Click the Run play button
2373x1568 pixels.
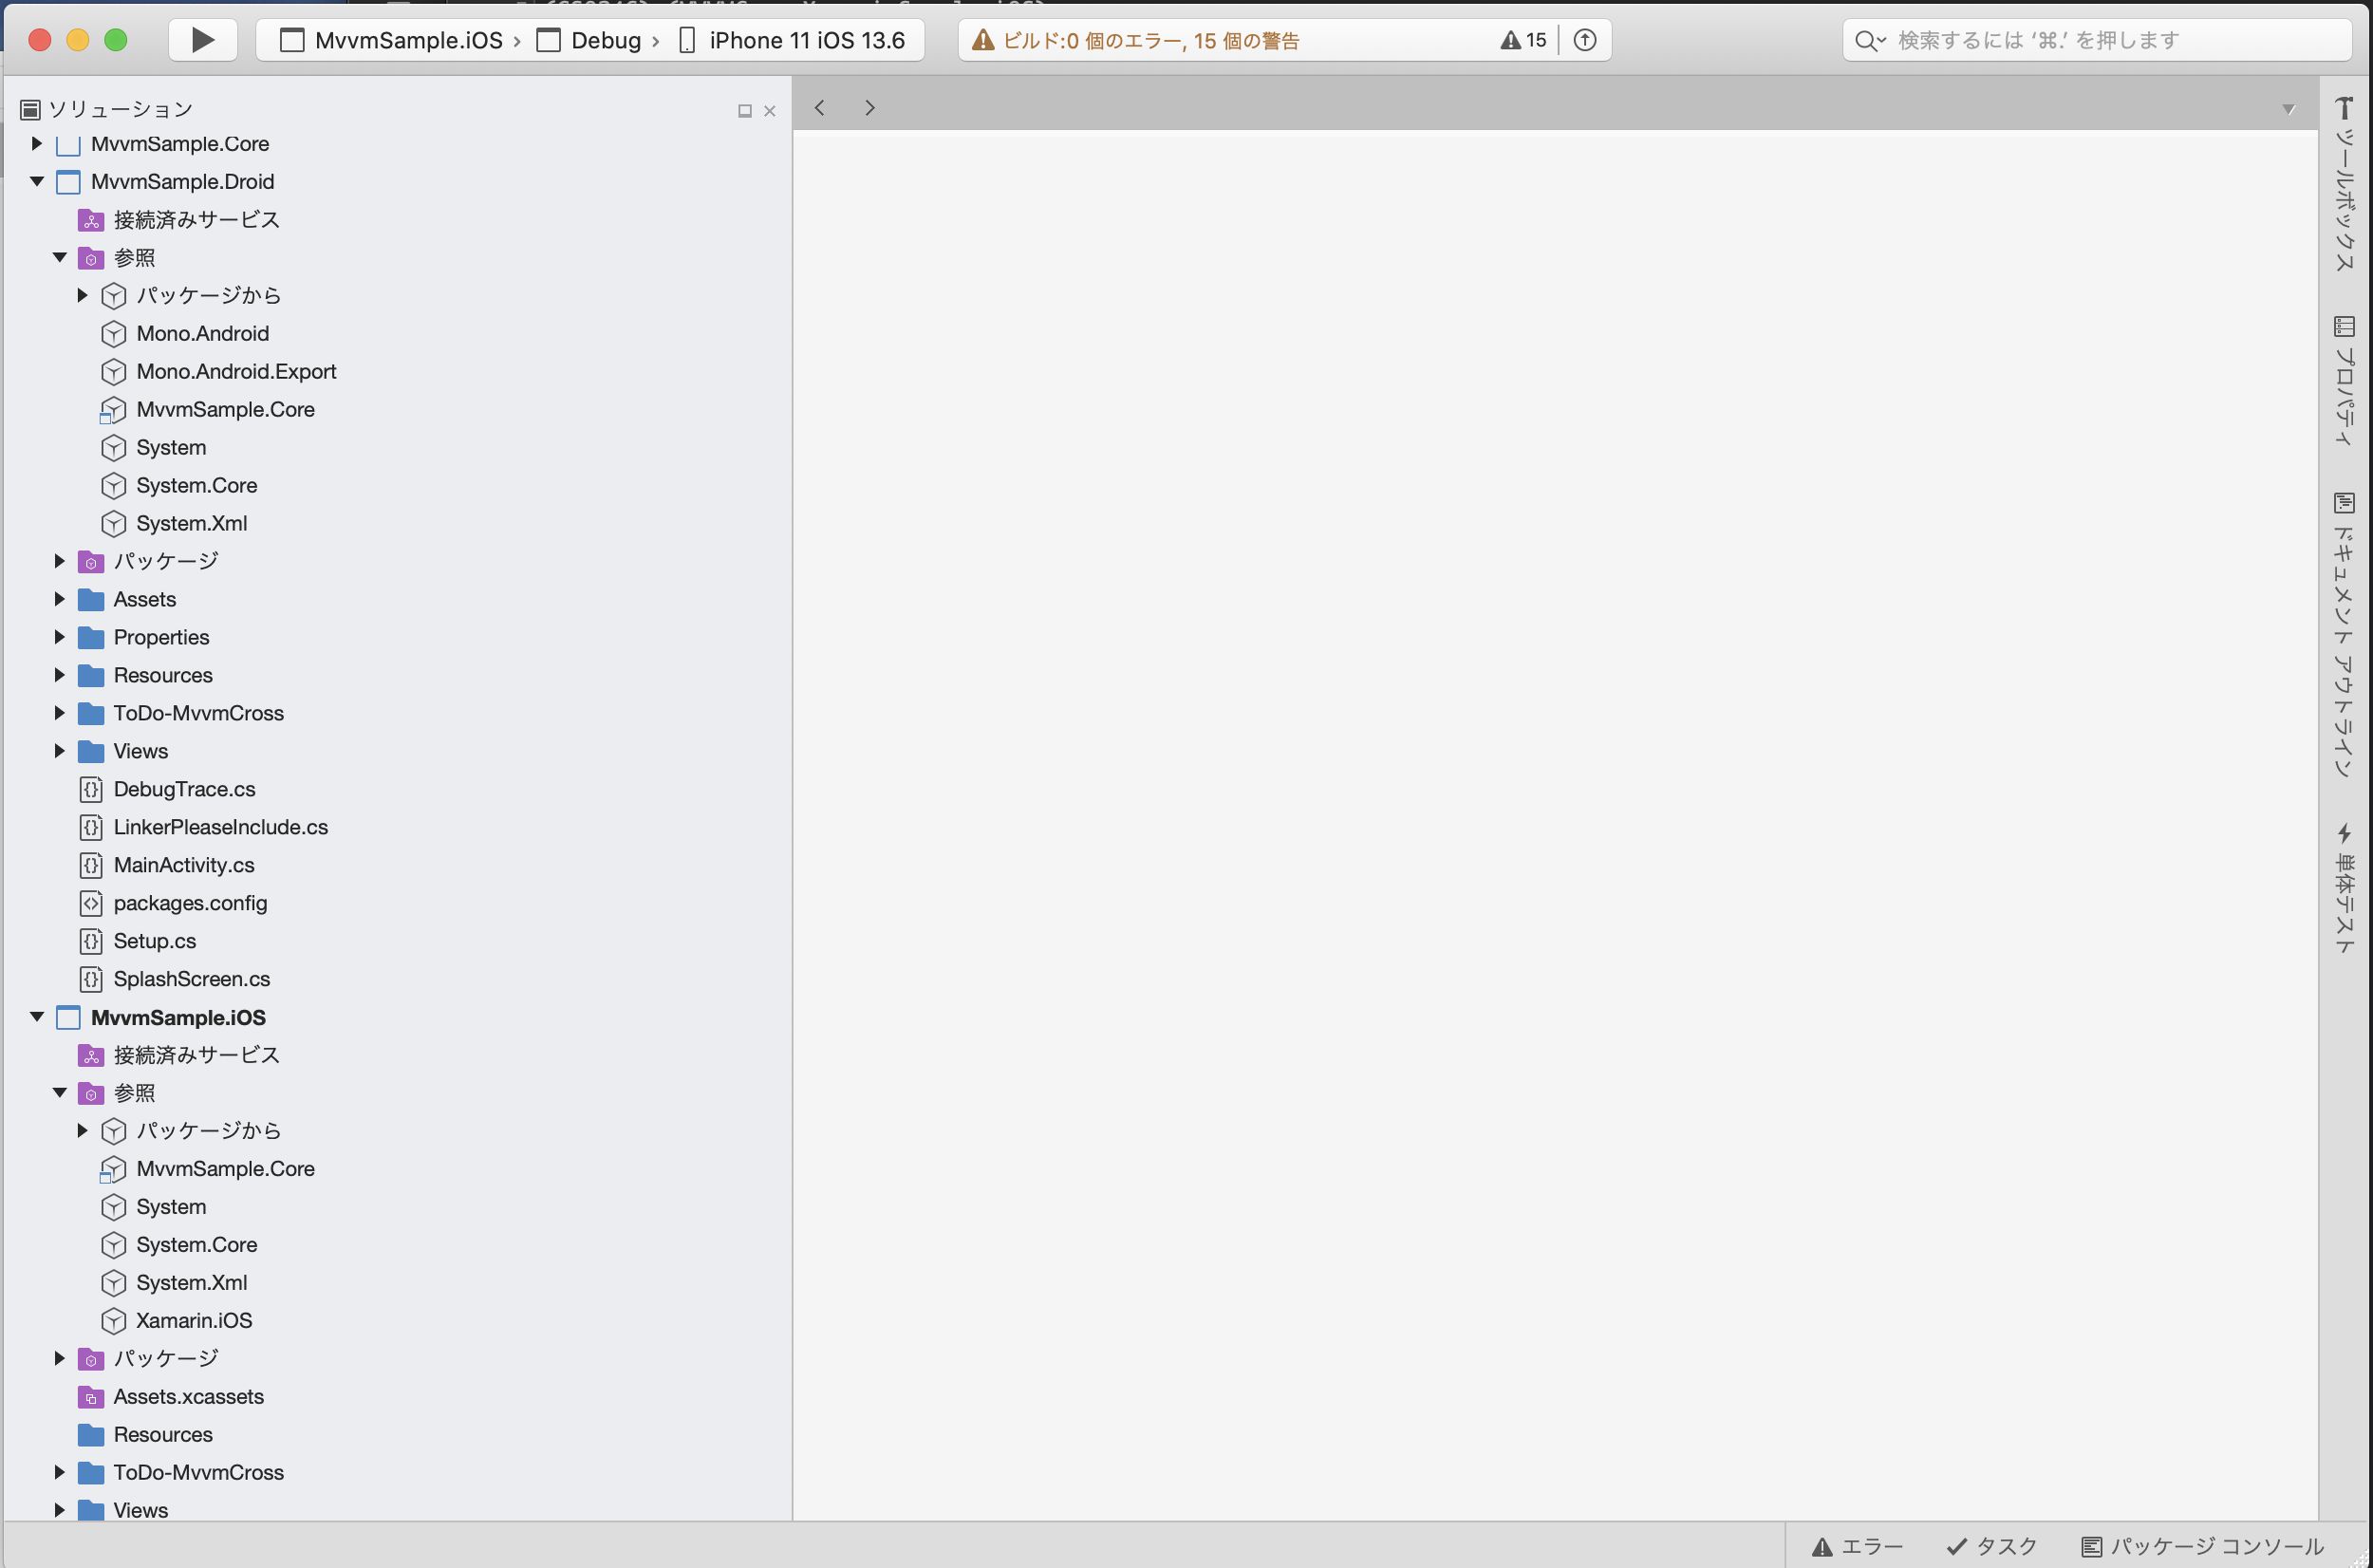click(203, 40)
